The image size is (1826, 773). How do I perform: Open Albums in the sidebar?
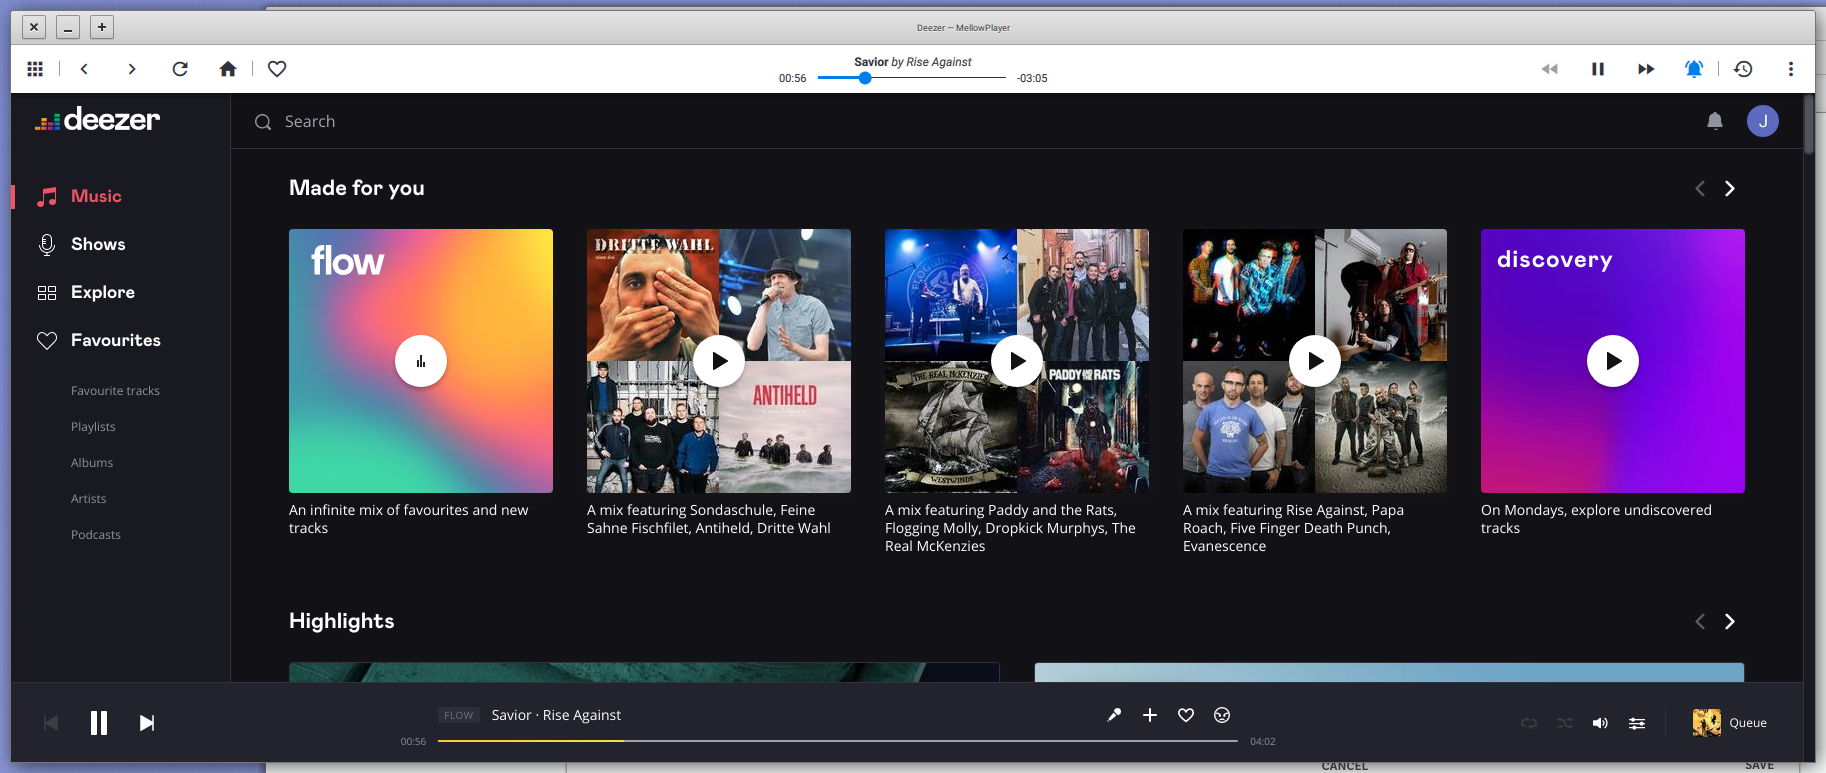[92, 463]
